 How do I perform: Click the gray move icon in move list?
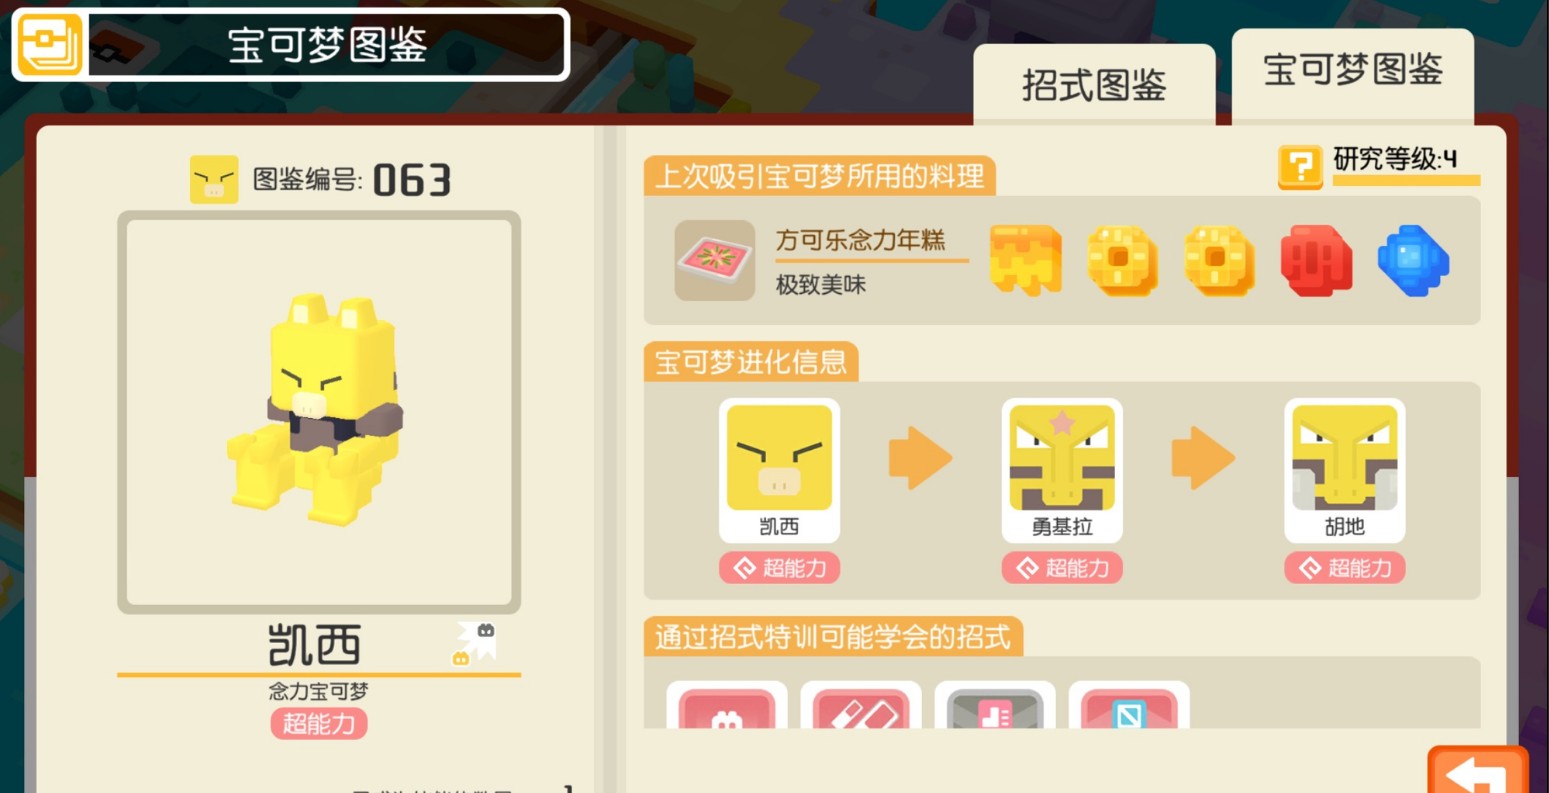(x=995, y=706)
